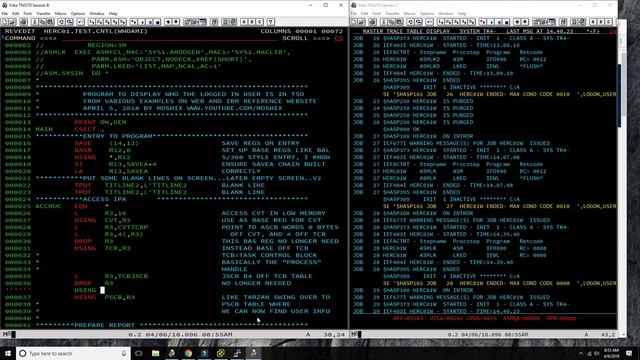Click the session A button in Session B toolbar
Image resolution: width=640 pixels, height=360 pixels.
tap(244, 22)
